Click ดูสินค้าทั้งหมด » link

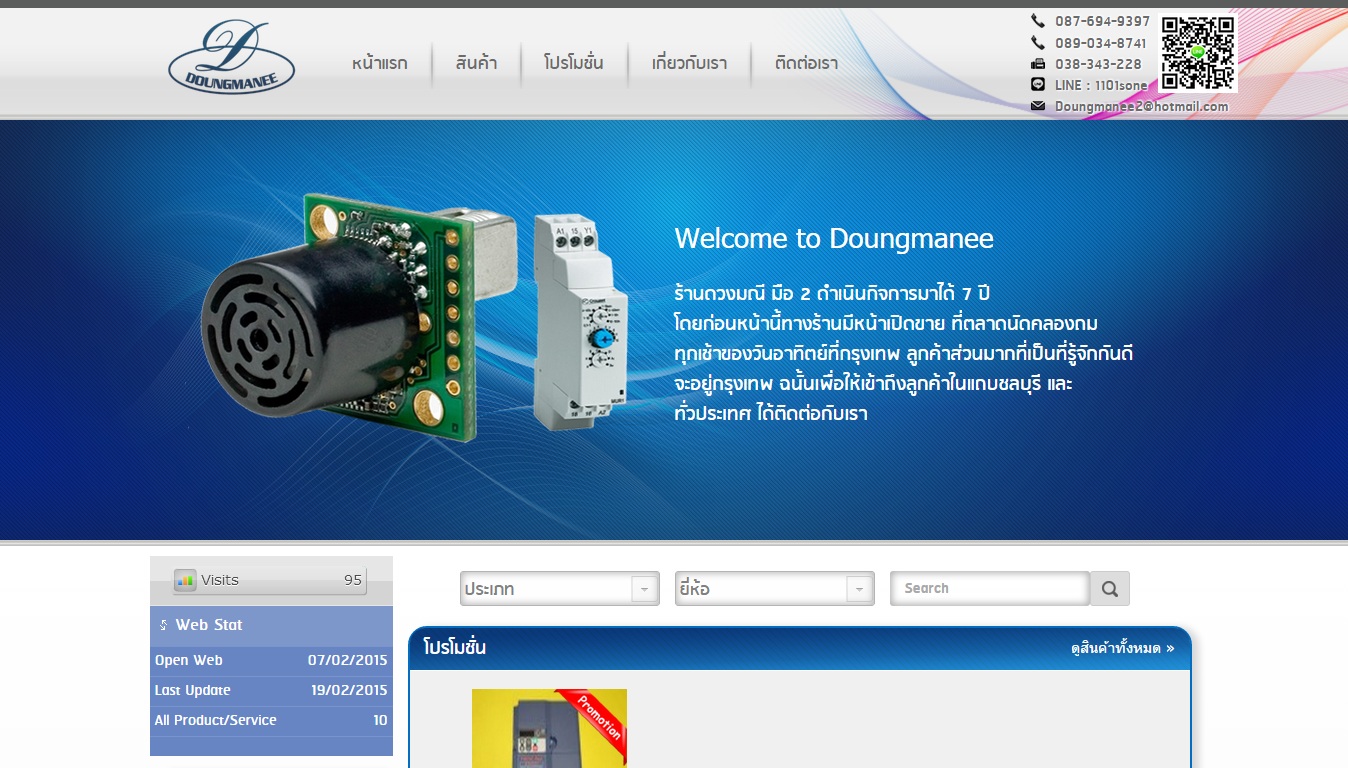[1122, 648]
